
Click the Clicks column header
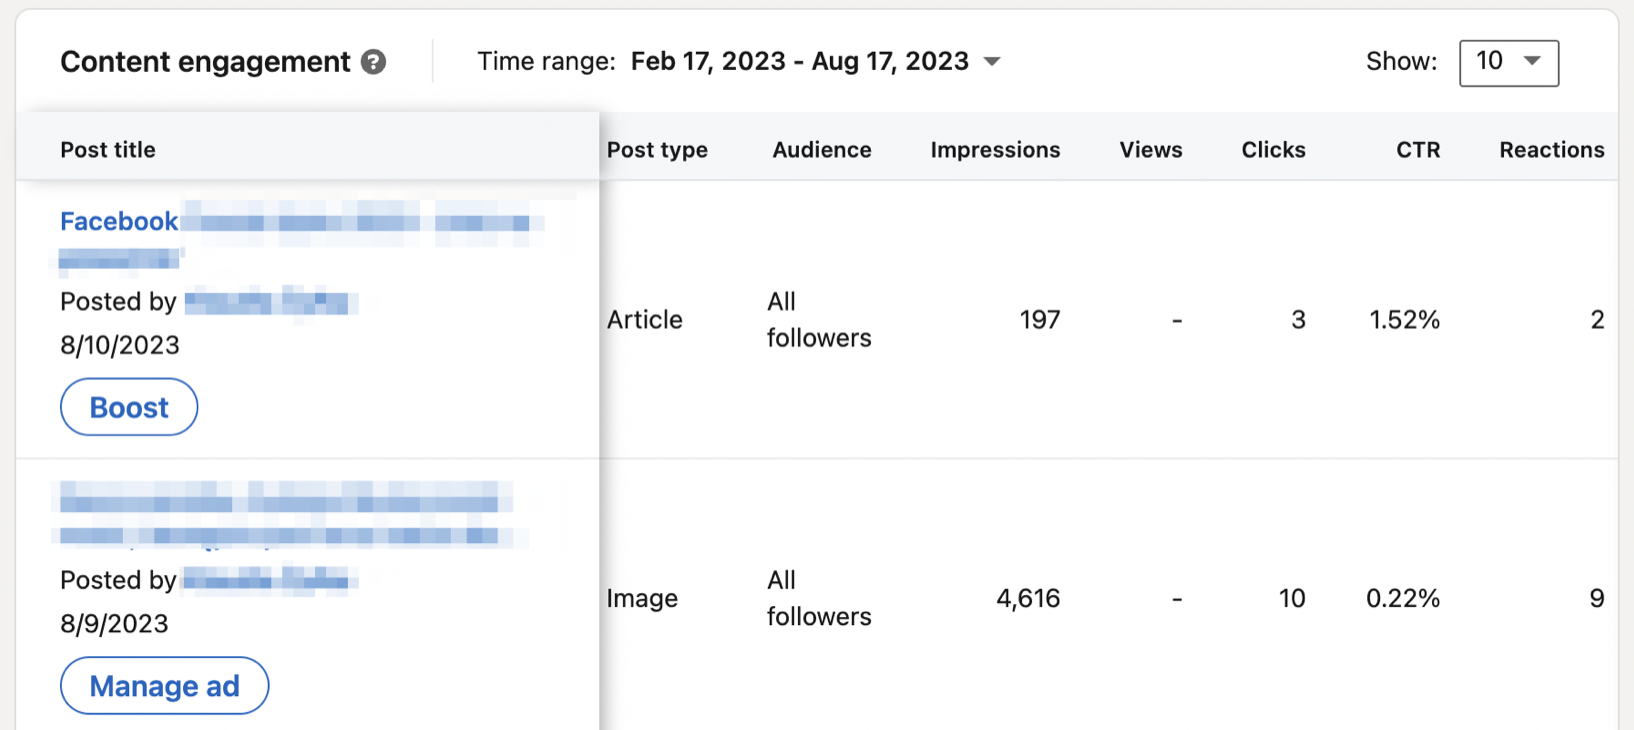tap(1273, 150)
